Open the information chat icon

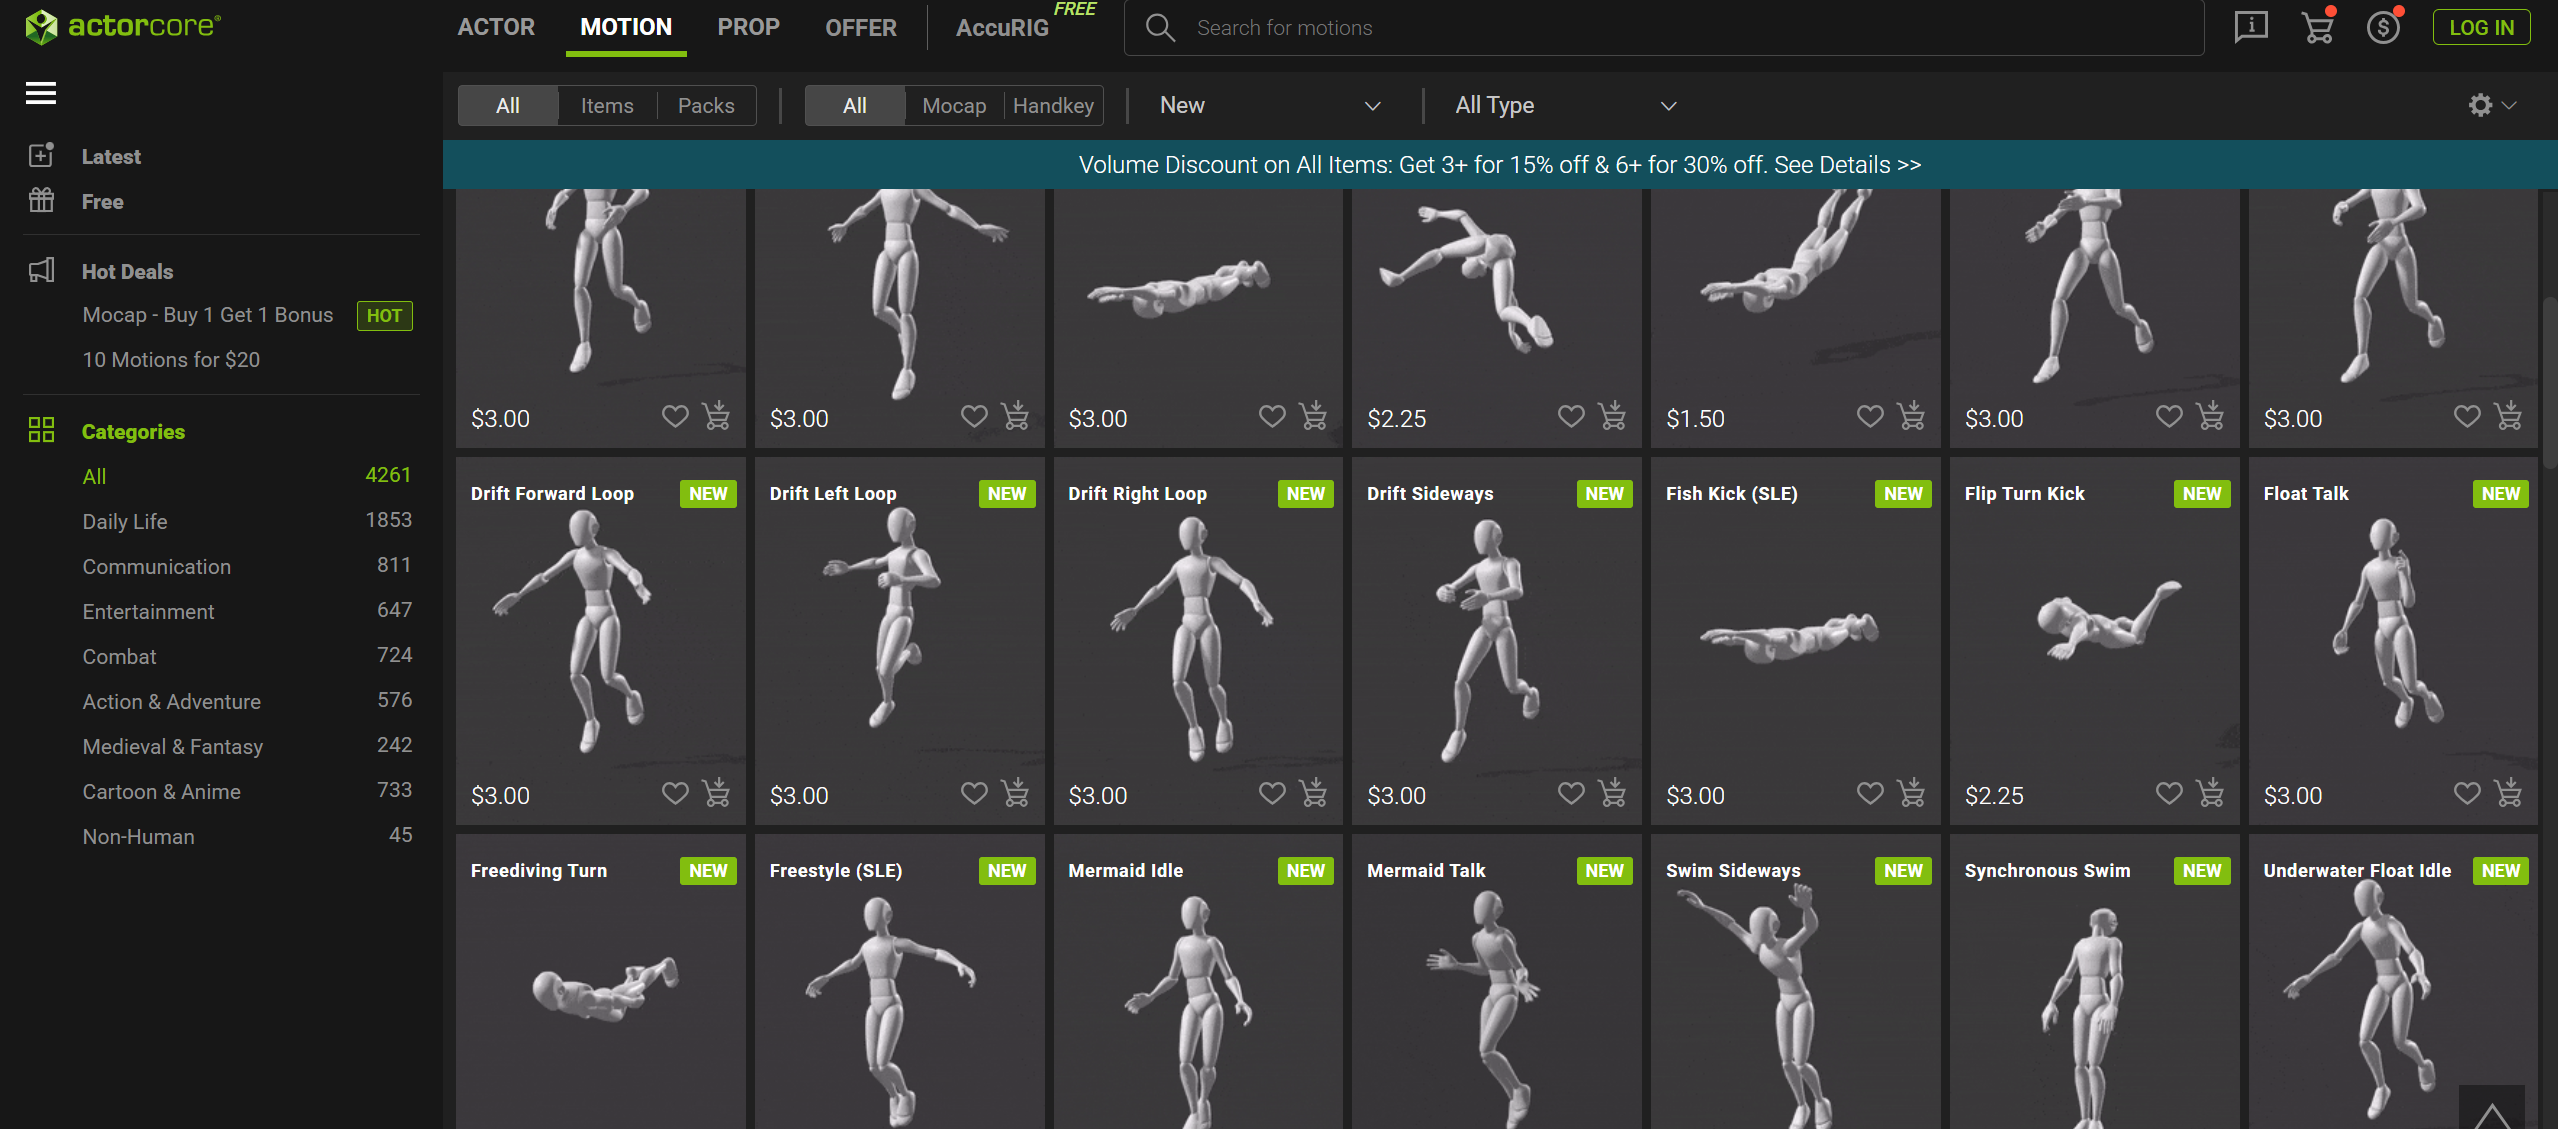2251,27
